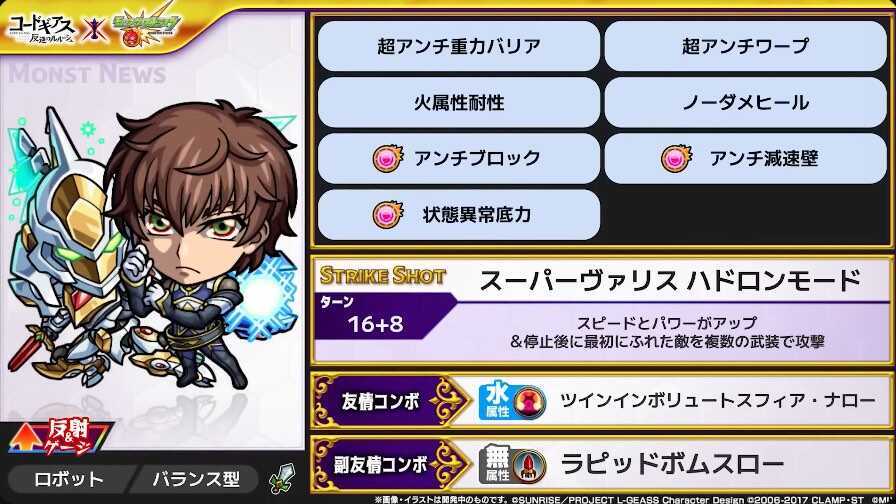896x504 pixels.
Task: Click the round orb icon beside ツインインボリュートスフィア
Action: click(529, 402)
